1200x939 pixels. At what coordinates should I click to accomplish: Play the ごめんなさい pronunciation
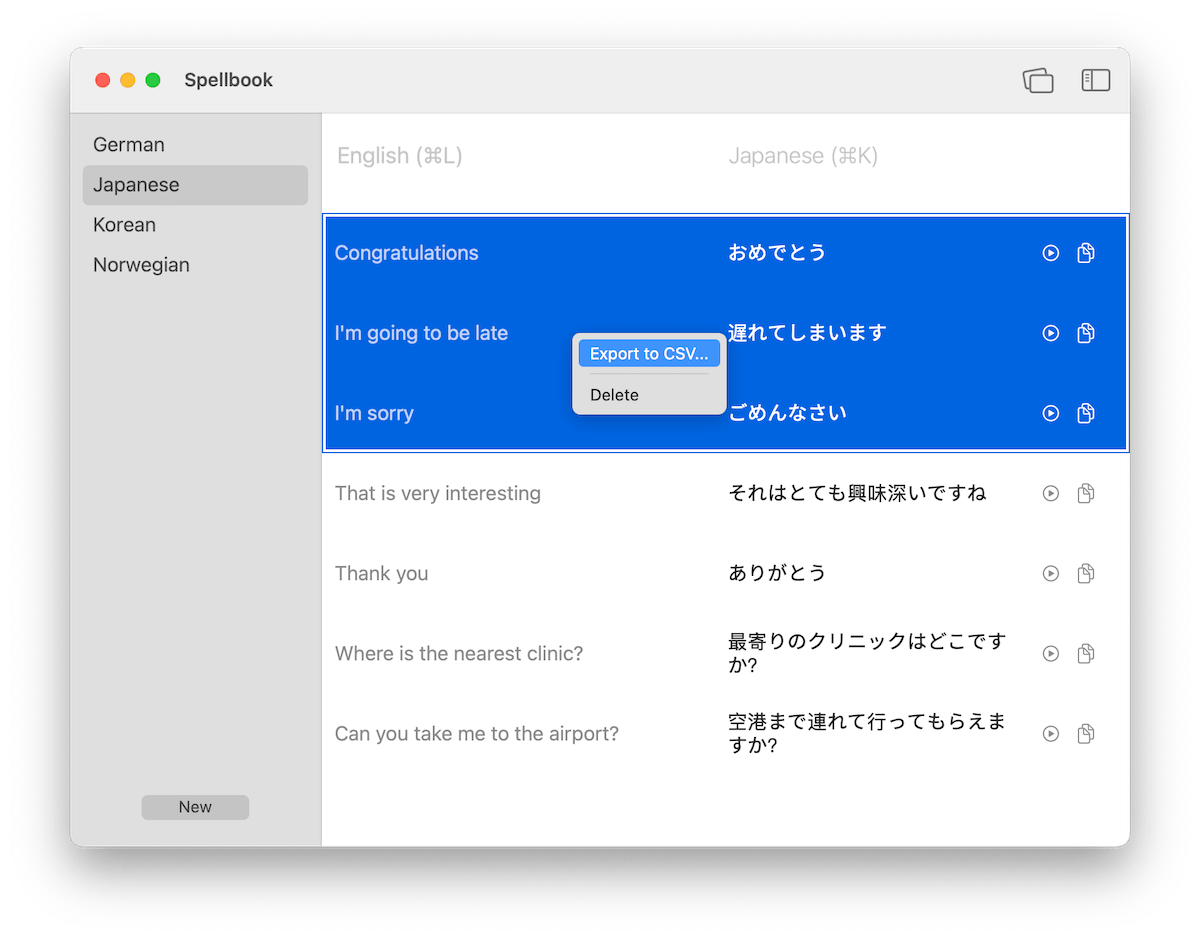coord(1050,413)
